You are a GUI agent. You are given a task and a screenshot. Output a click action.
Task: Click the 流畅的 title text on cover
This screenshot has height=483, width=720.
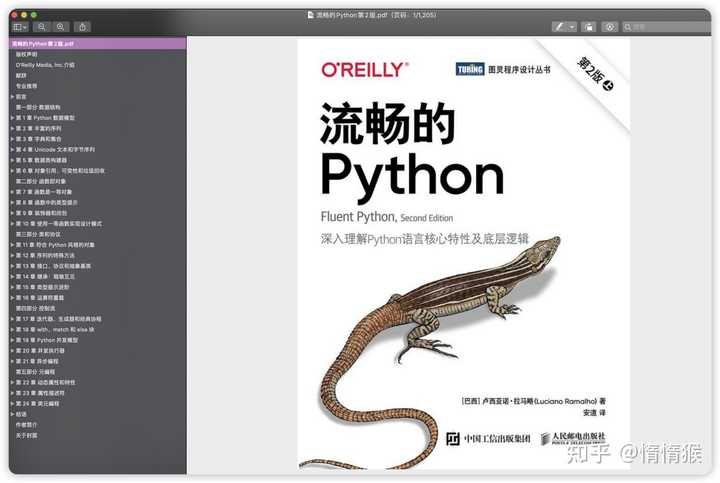[x=387, y=124]
